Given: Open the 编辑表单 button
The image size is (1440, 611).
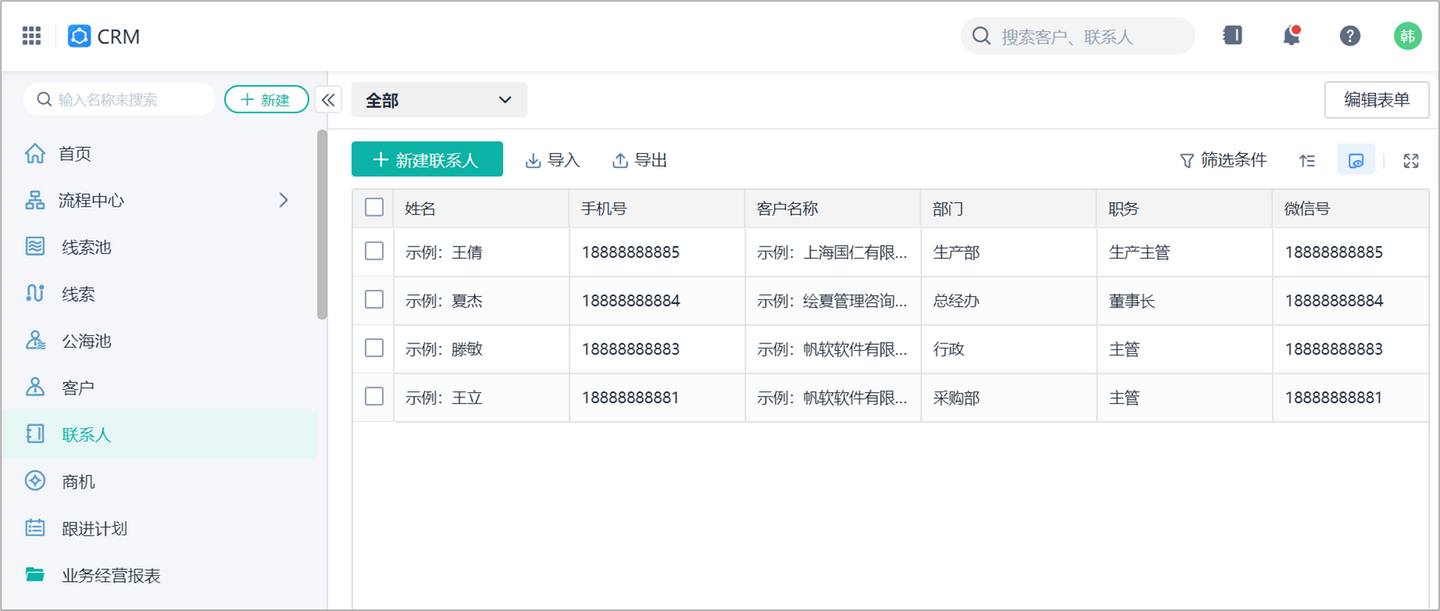Looking at the screenshot, I should point(1376,100).
